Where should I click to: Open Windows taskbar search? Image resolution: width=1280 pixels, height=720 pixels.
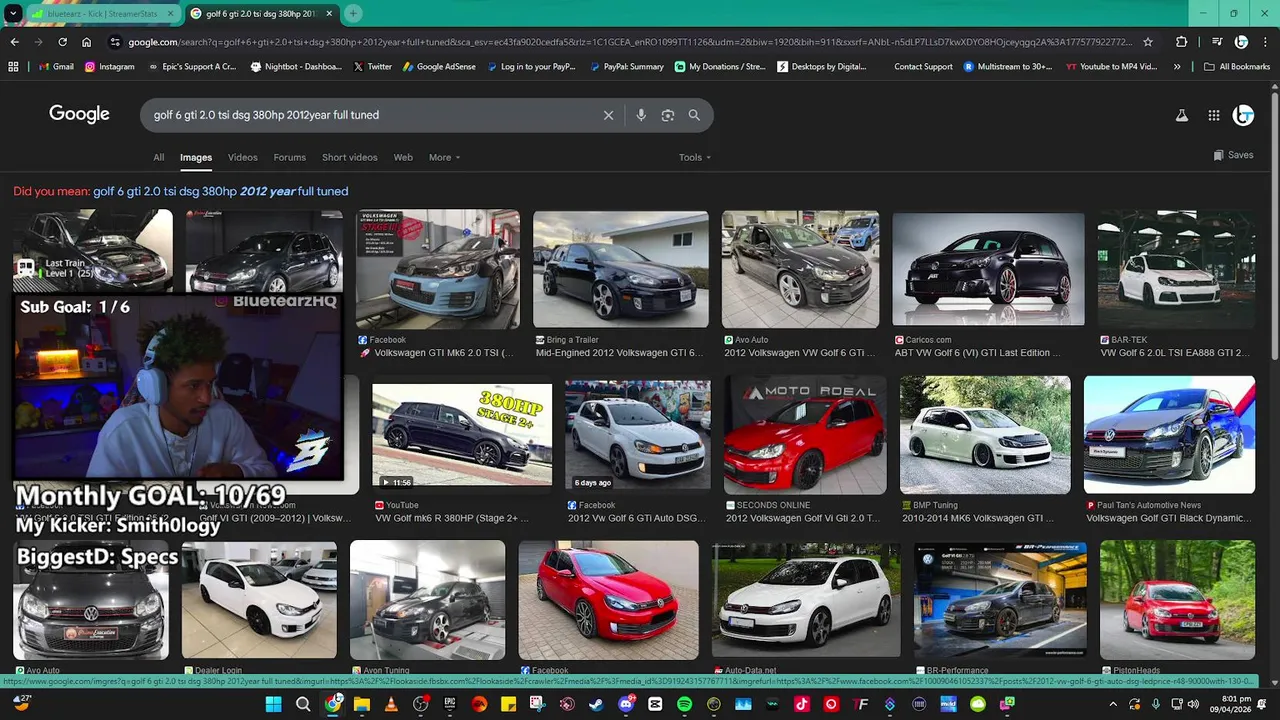[x=303, y=704]
